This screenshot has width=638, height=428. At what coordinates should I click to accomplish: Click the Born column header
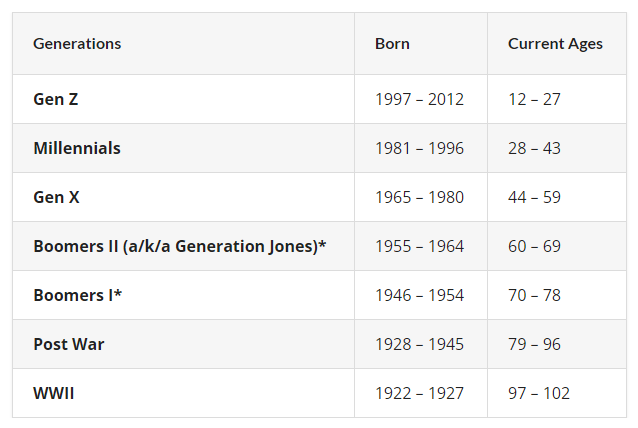392,44
